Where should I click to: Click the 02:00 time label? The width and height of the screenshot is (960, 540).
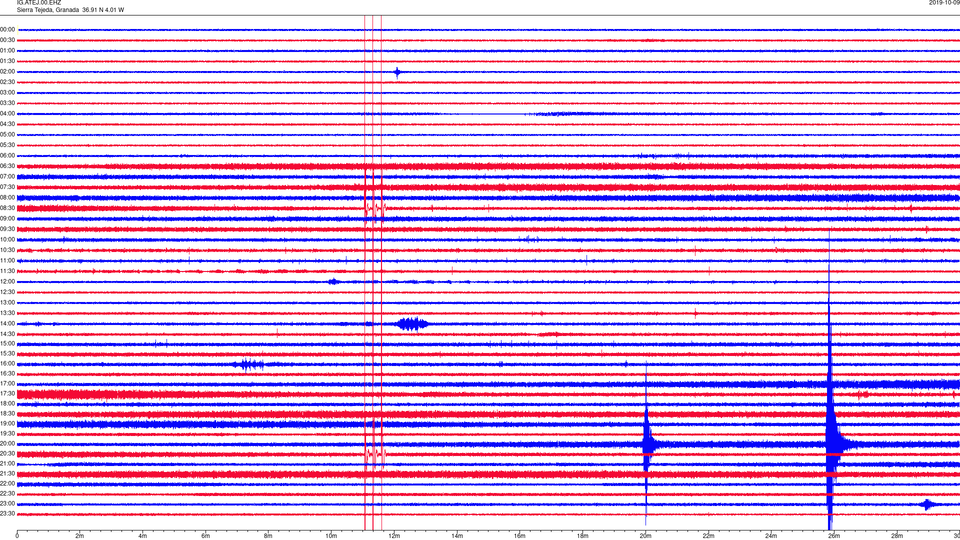[8, 72]
